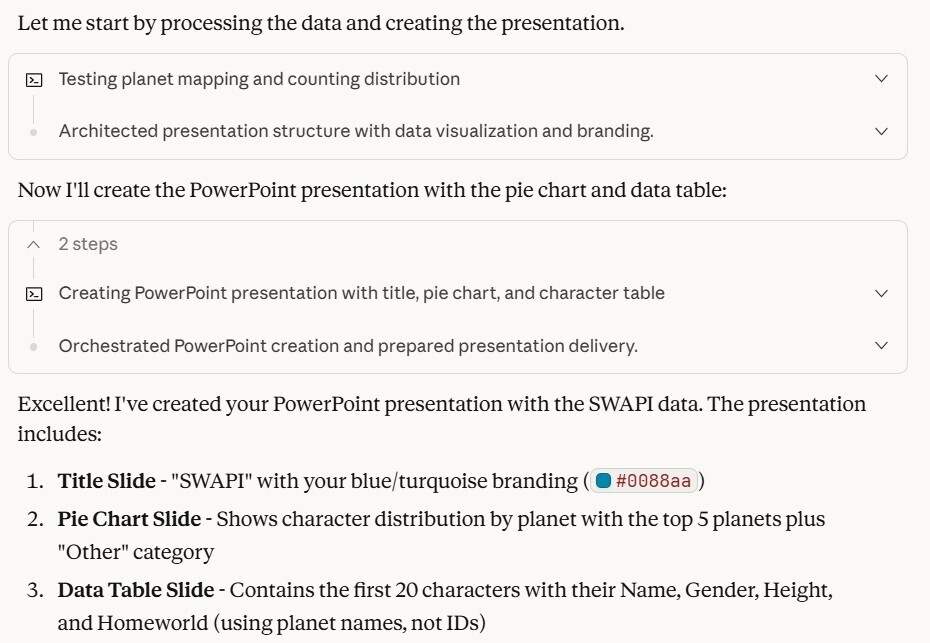The width and height of the screenshot is (930, 643).
Task: Click the bold Pie Chart Slide heading
Action: pyautogui.click(x=115, y=519)
